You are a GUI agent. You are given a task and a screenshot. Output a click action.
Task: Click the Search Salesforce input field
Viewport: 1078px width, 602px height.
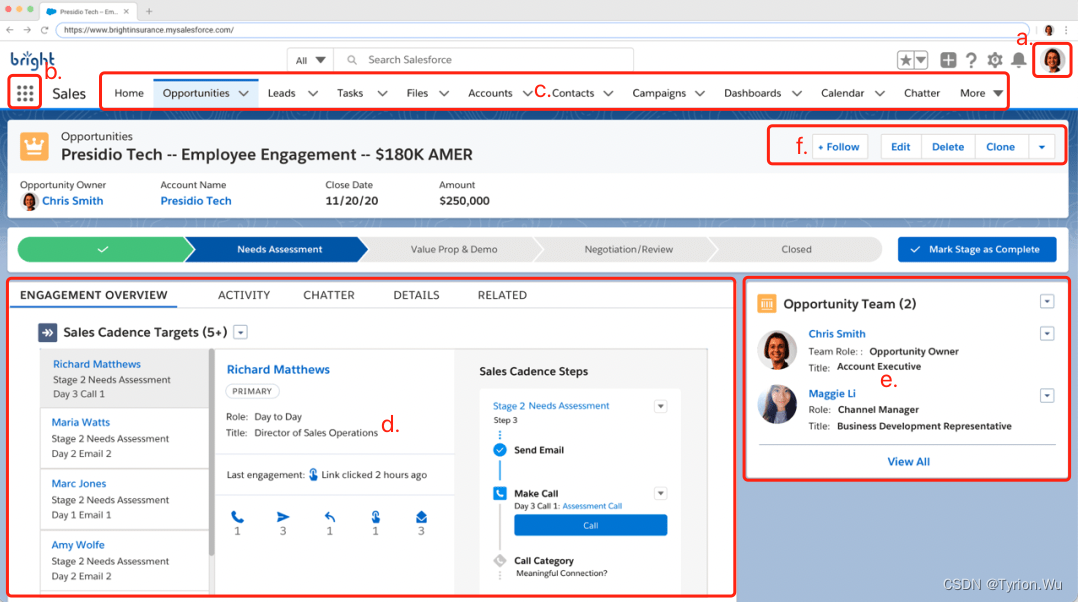coord(483,60)
